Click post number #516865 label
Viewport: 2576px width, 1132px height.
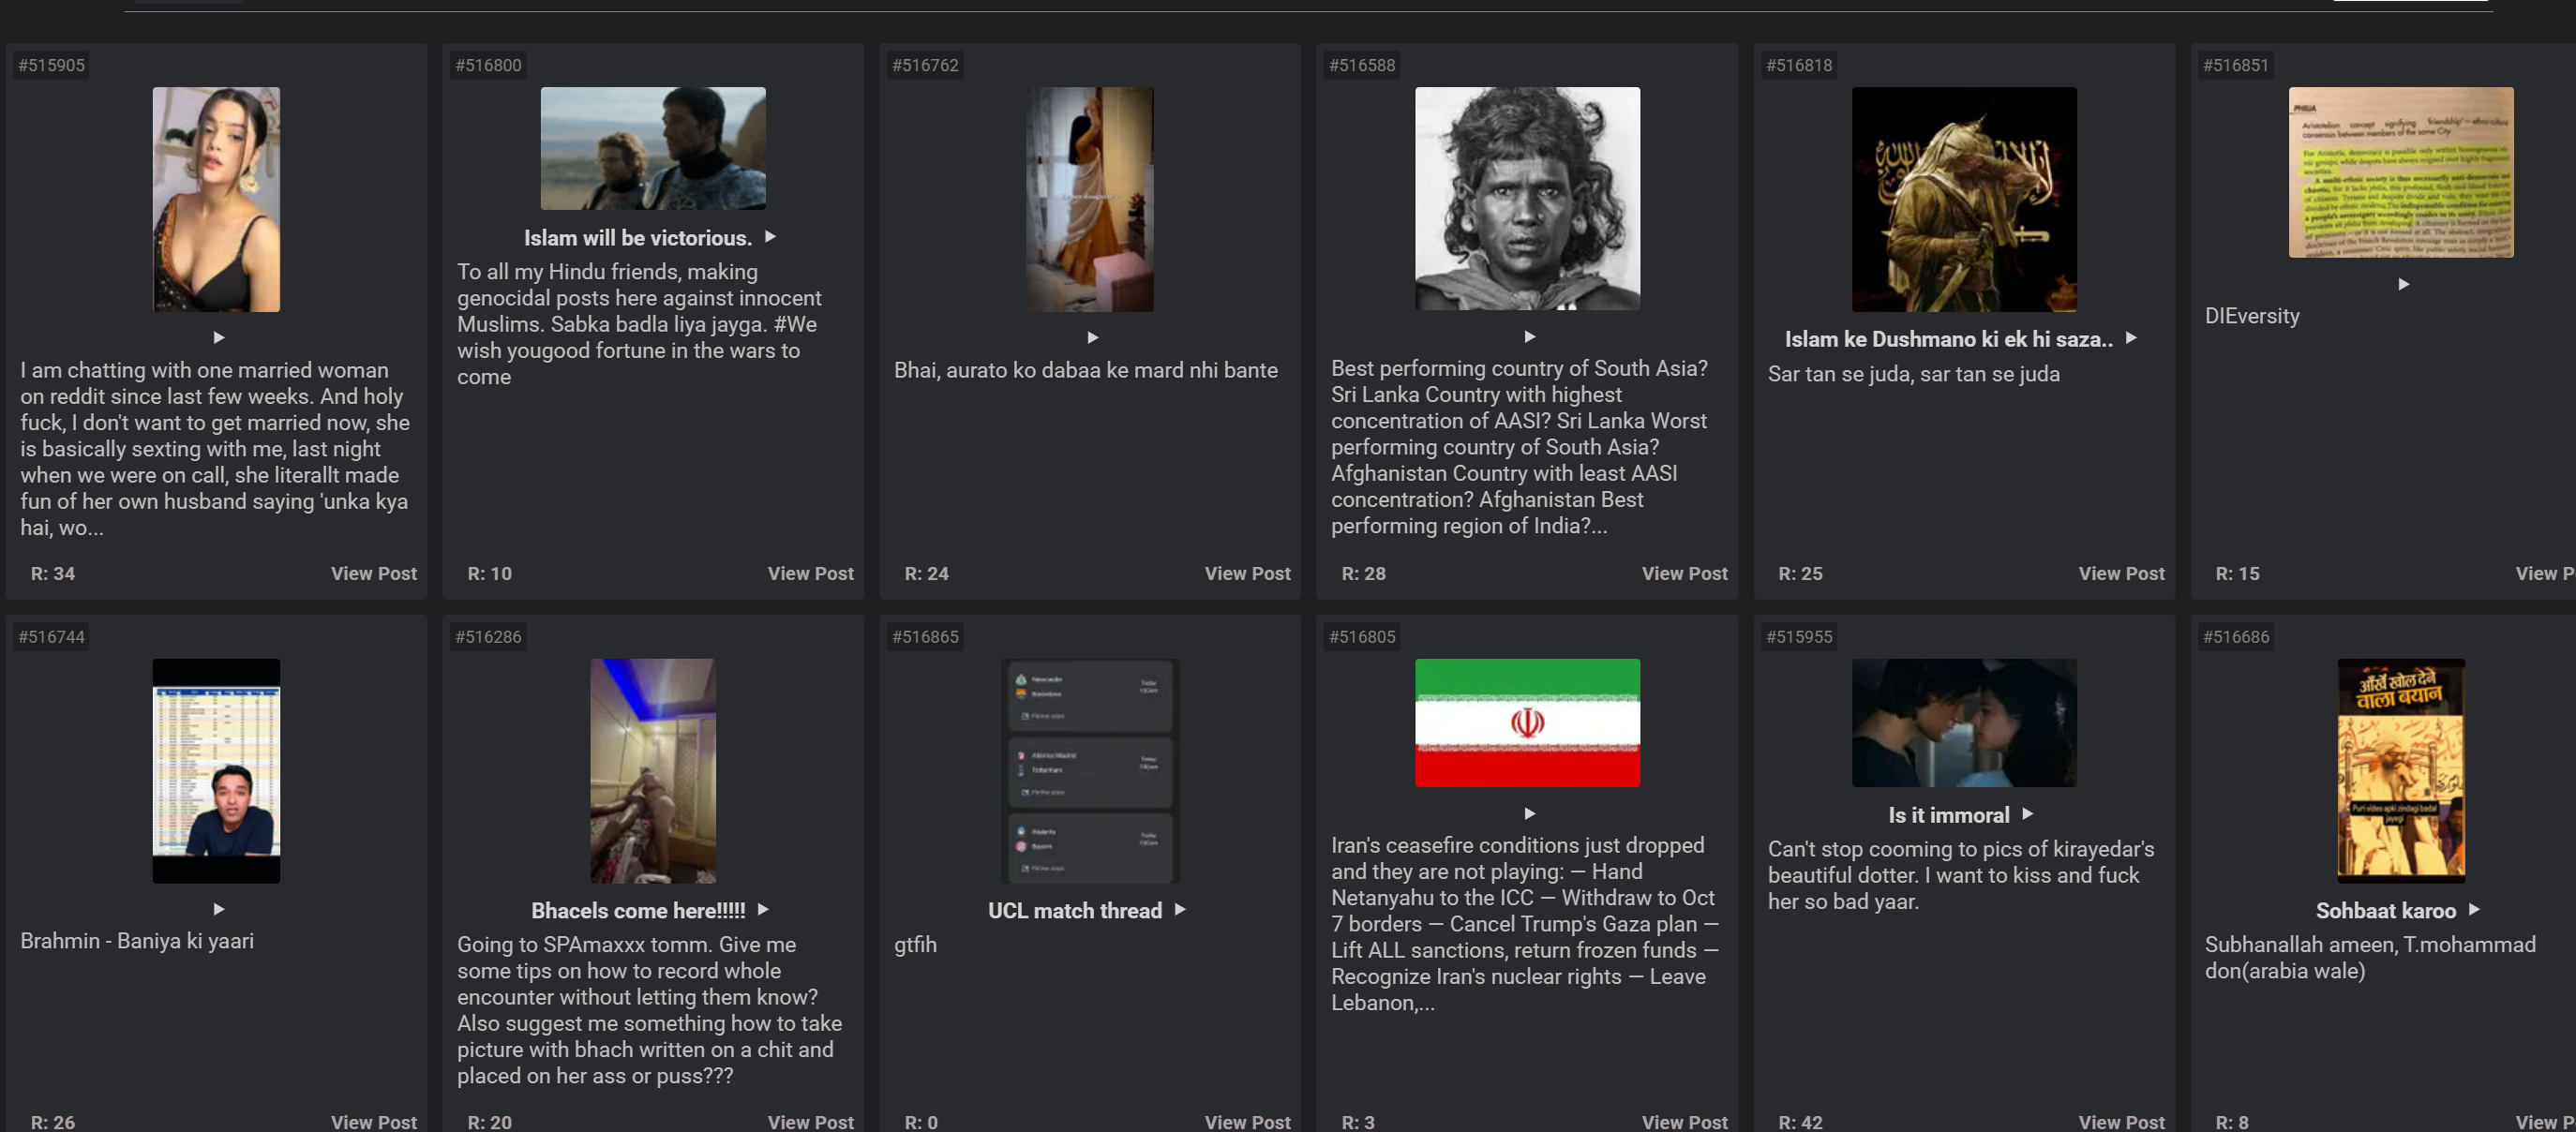pyautogui.click(x=924, y=636)
